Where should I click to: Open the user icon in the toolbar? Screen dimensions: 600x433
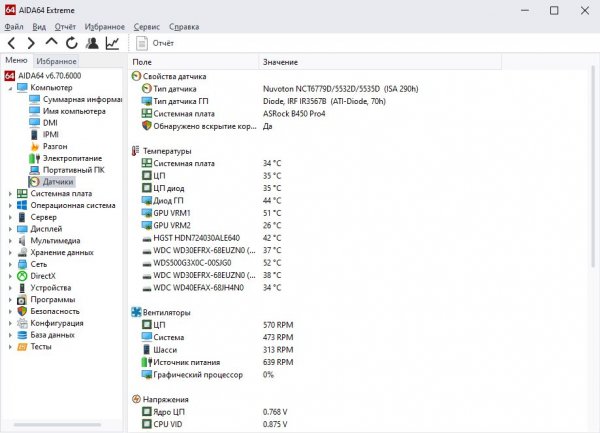(x=92, y=43)
